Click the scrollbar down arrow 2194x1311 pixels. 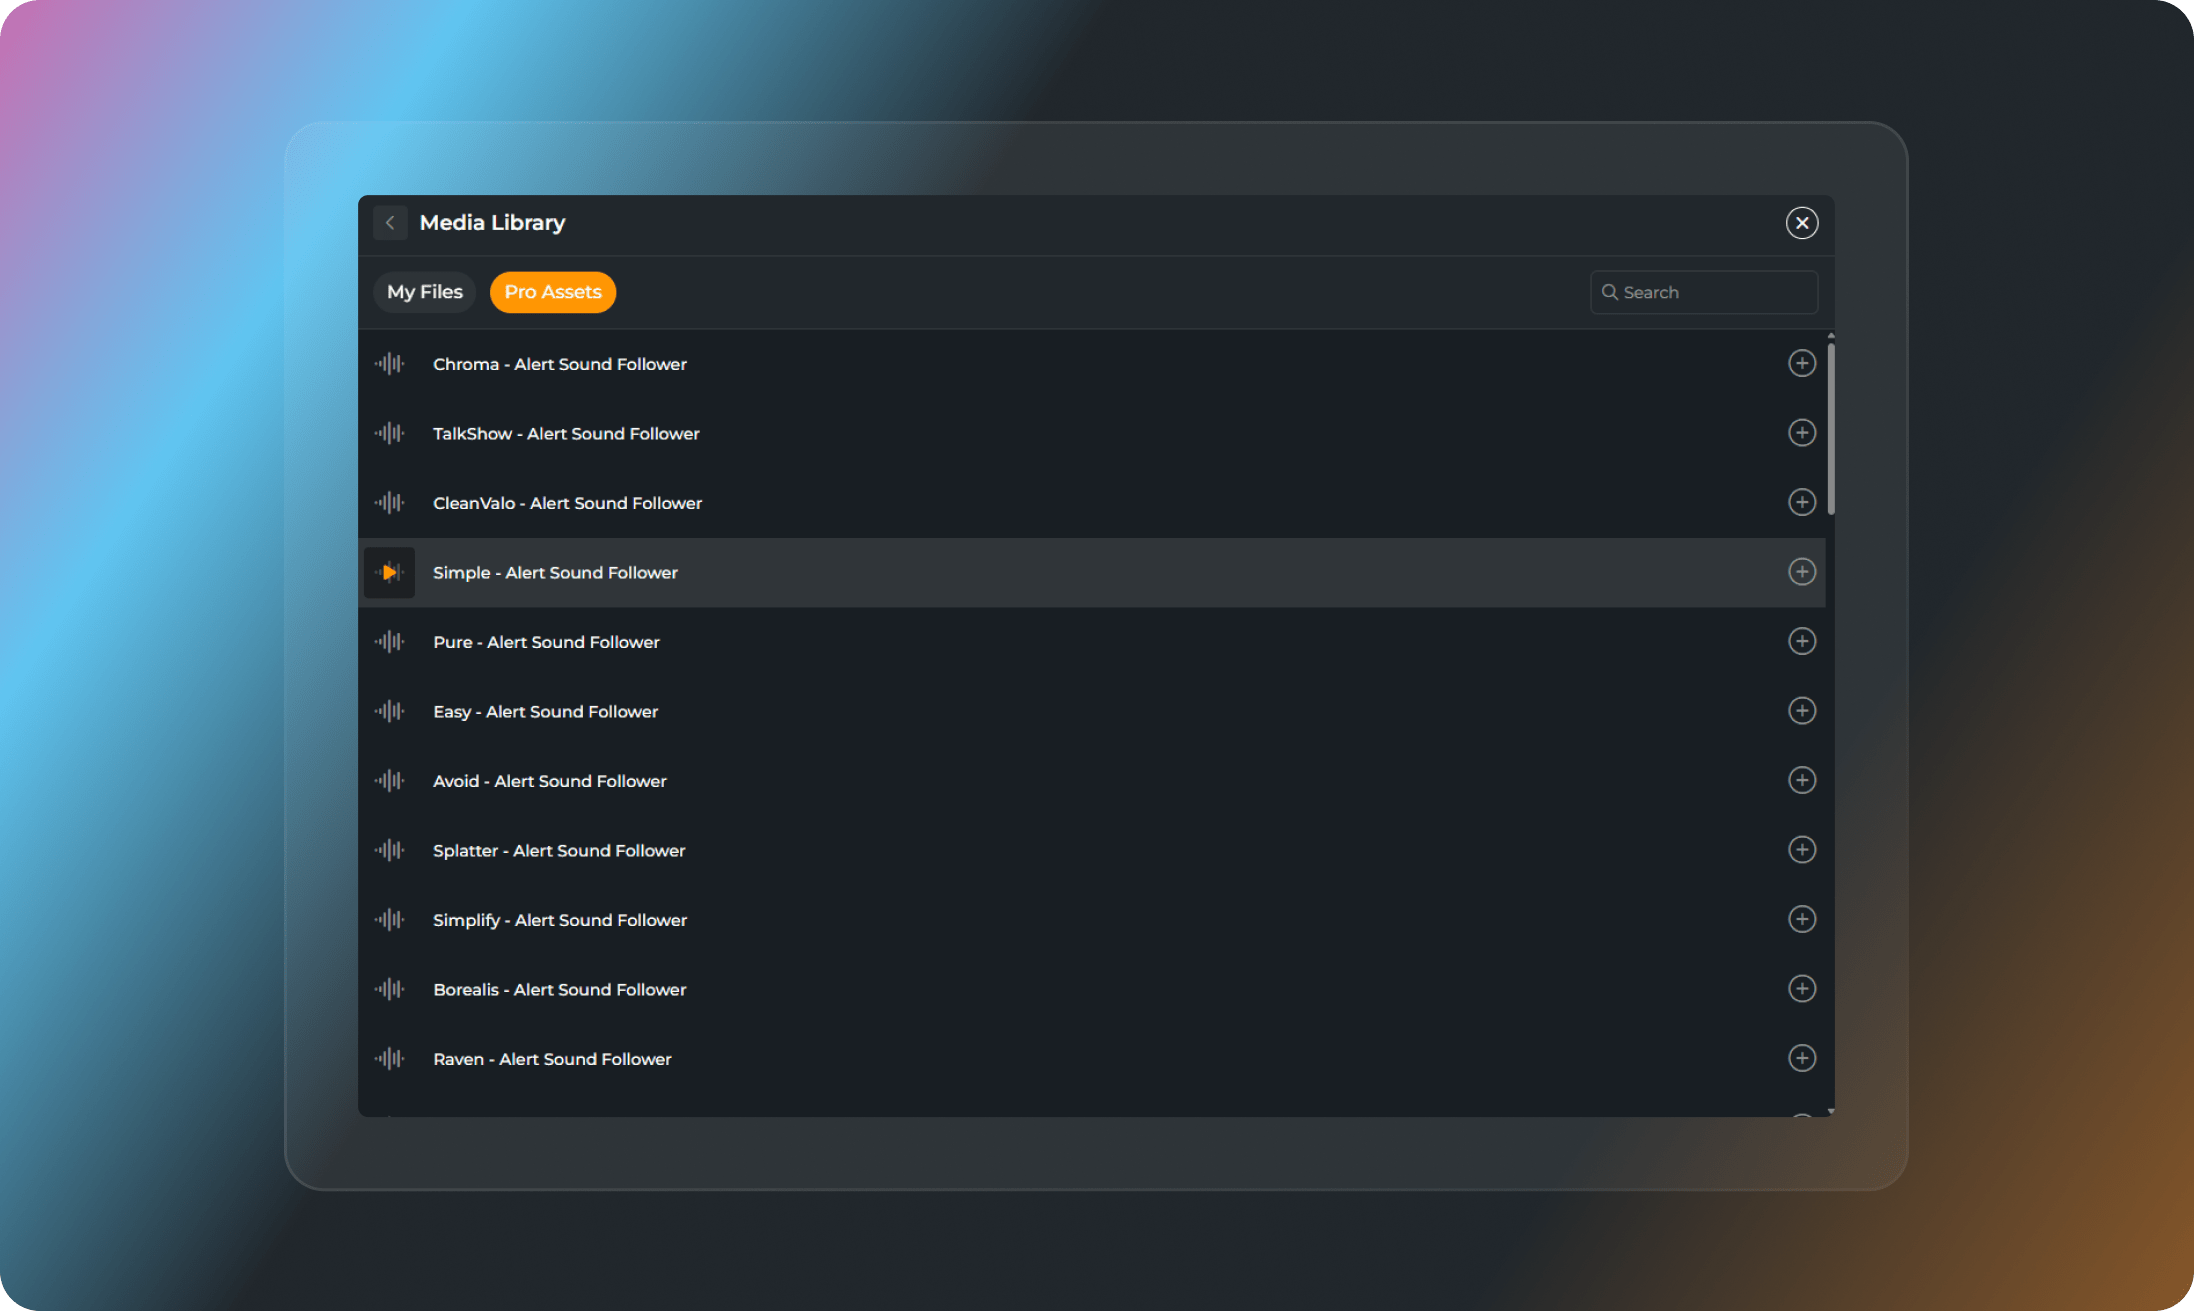(1830, 1111)
